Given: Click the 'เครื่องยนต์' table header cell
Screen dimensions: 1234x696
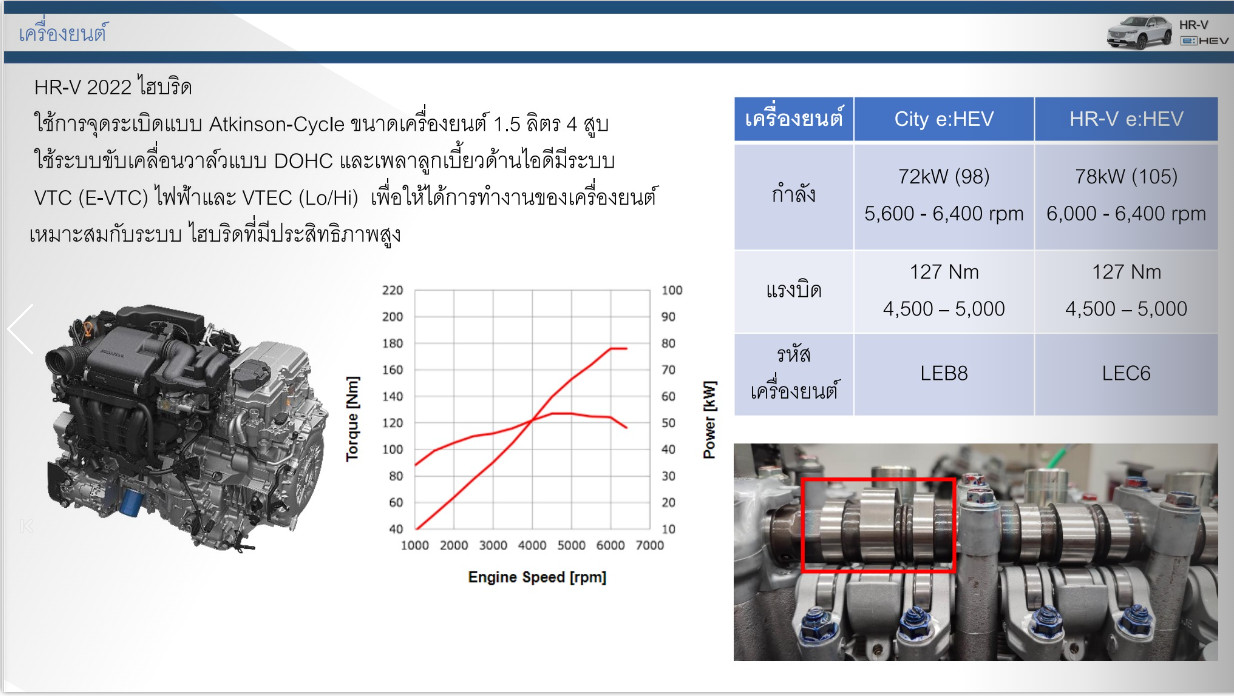Looking at the screenshot, I should (x=794, y=119).
